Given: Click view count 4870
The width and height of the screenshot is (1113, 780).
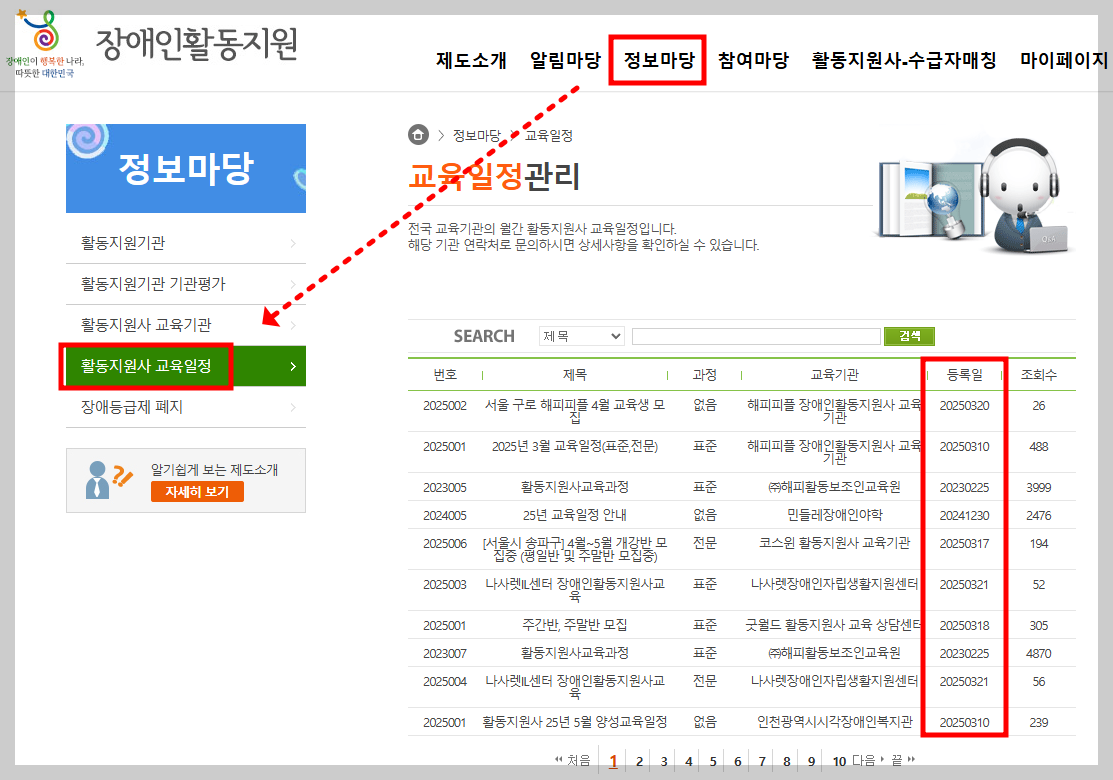Looking at the screenshot, I should pos(1038,654).
